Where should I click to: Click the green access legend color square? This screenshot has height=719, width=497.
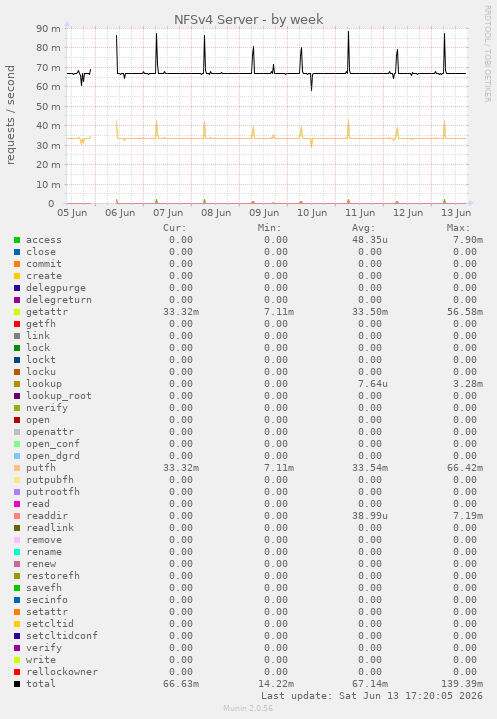coord(17,240)
